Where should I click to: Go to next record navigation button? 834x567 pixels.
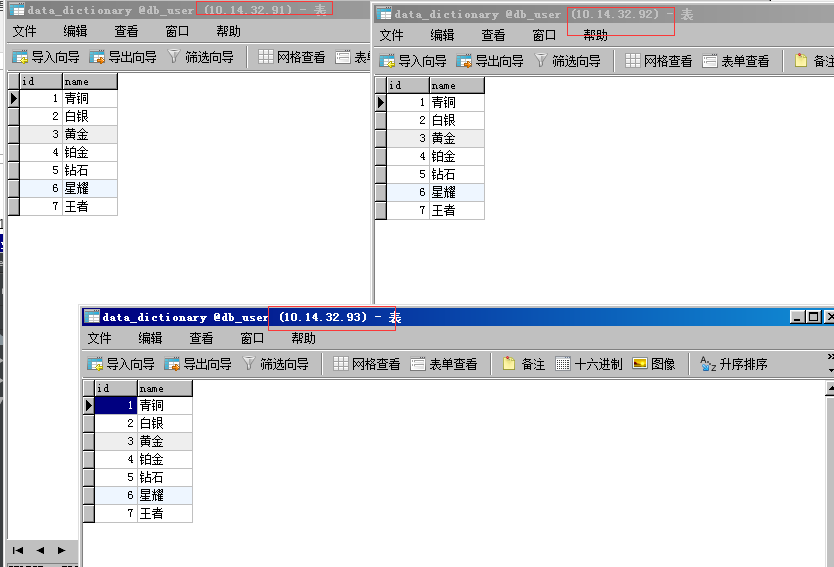62,550
